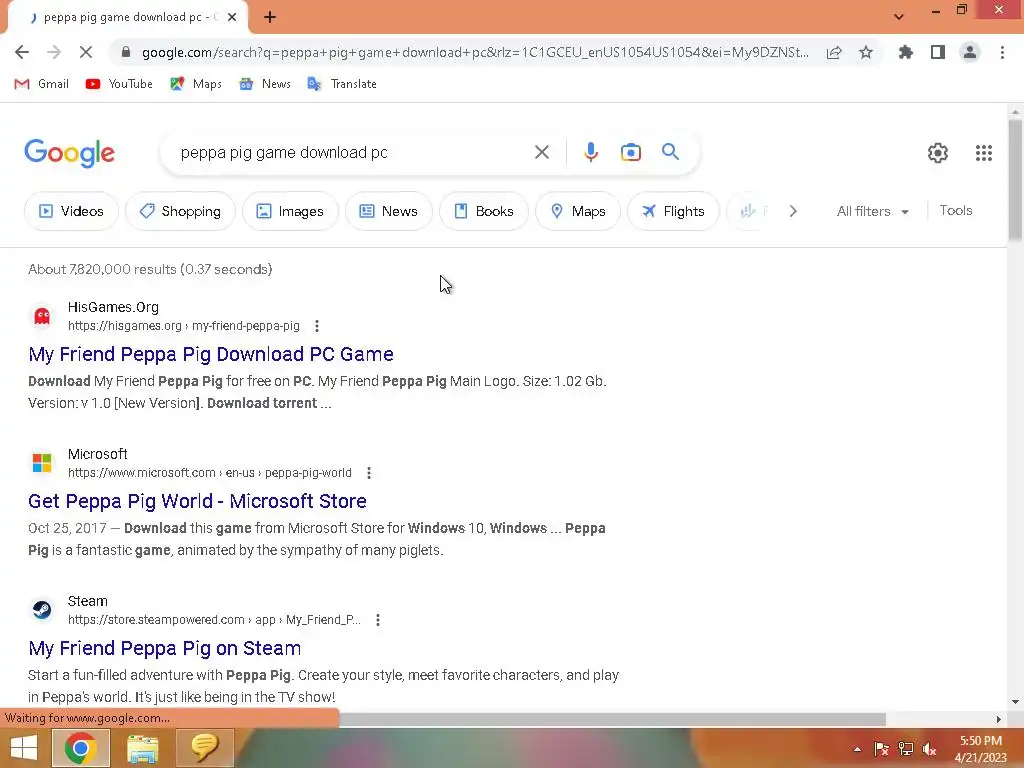
Task: Close the peppa pig search tab
Action: (232, 17)
